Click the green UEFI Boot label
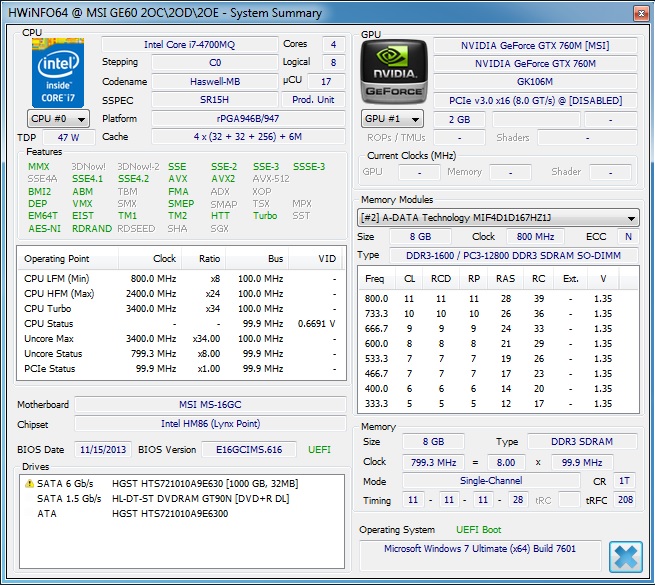 coord(479,530)
